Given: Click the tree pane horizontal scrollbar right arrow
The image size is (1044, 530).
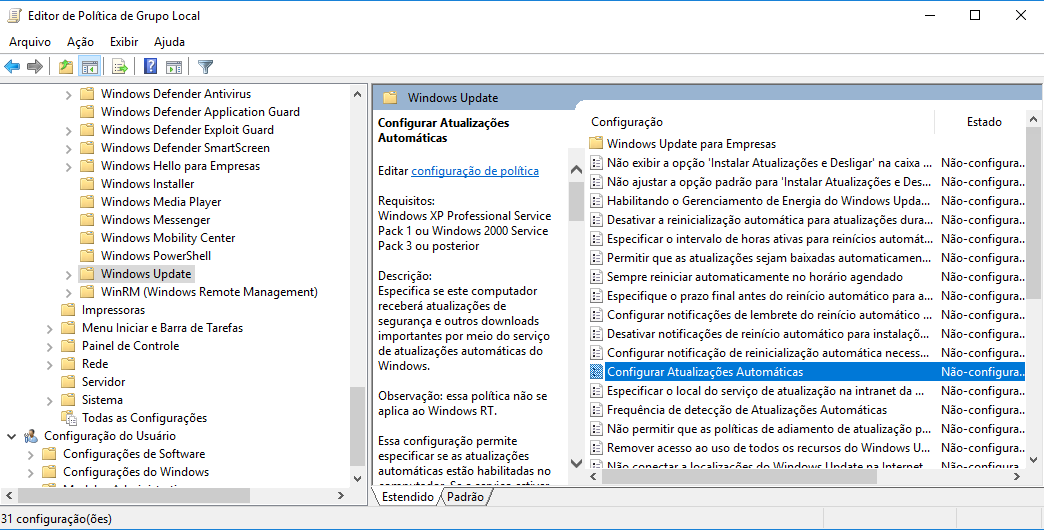Looking at the screenshot, I should (341, 495).
